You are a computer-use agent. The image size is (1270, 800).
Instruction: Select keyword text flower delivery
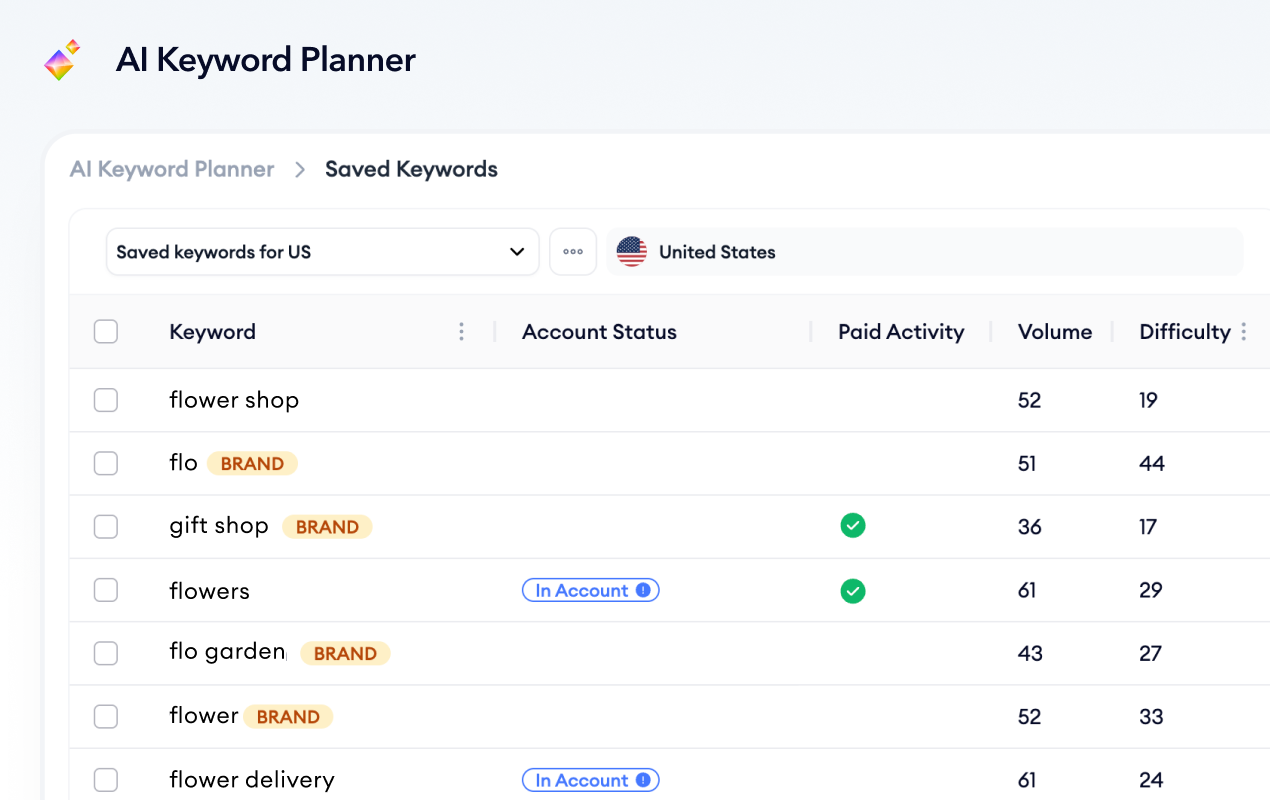click(252, 780)
